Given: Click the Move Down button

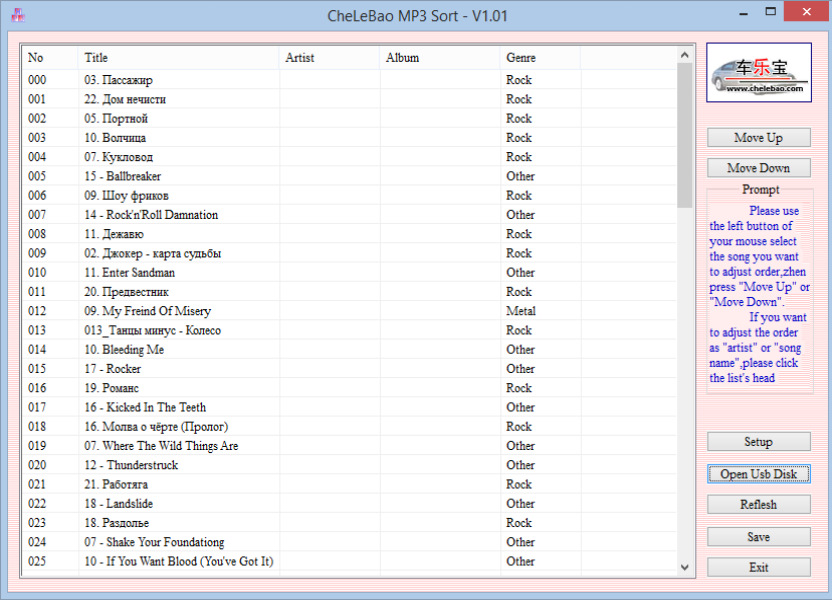Looking at the screenshot, I should (x=759, y=168).
